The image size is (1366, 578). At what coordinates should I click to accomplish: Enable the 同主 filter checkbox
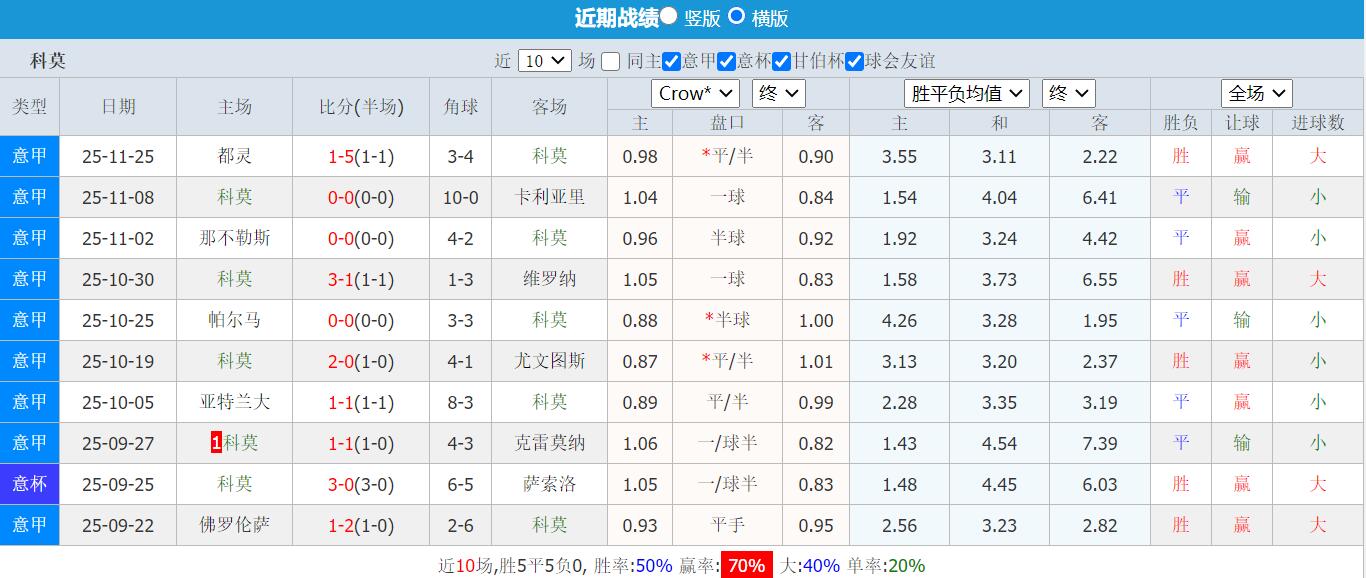611,60
